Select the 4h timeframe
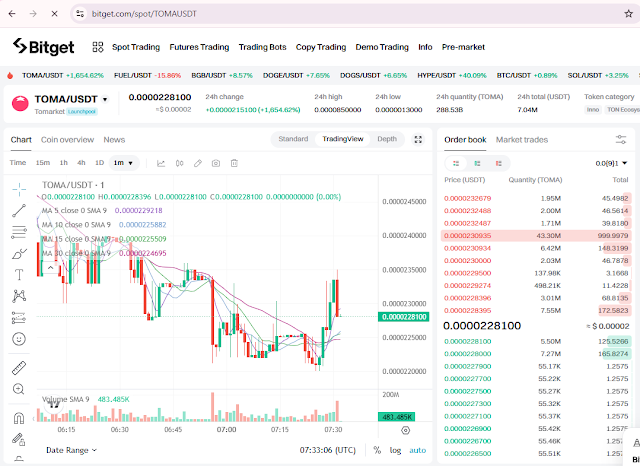 (81, 163)
